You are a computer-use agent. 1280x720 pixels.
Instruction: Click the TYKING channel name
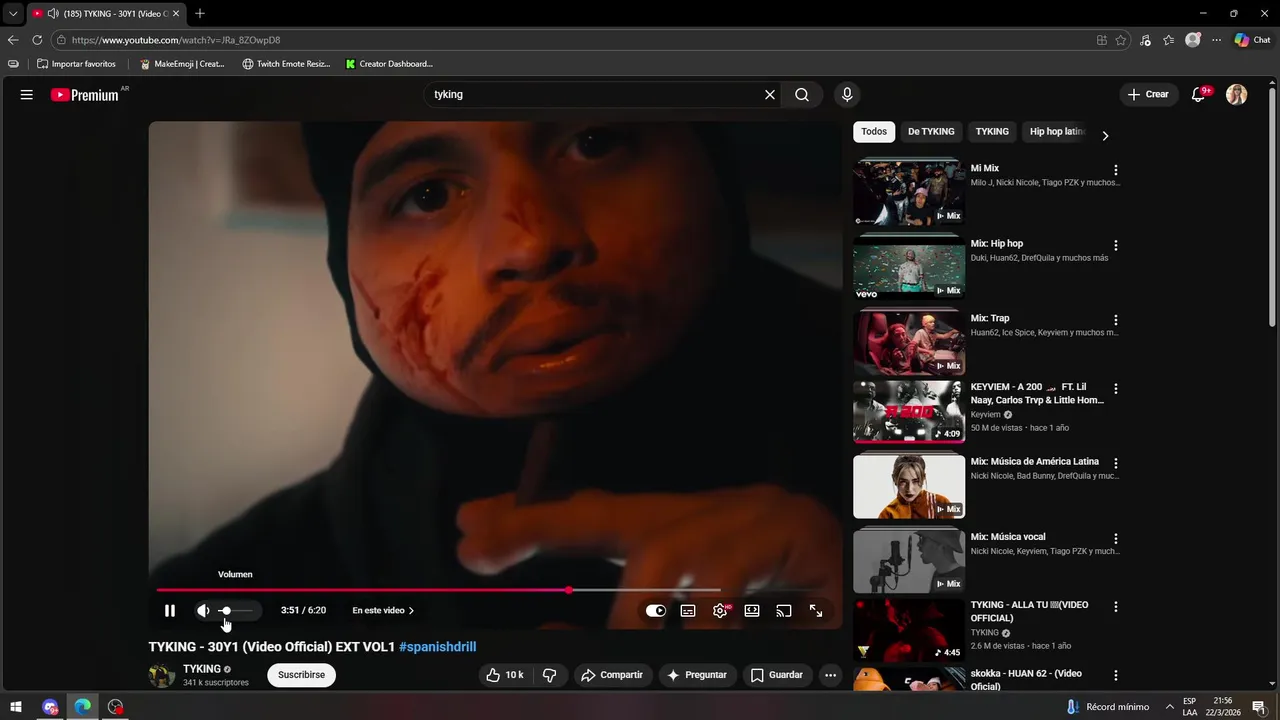[x=202, y=669]
